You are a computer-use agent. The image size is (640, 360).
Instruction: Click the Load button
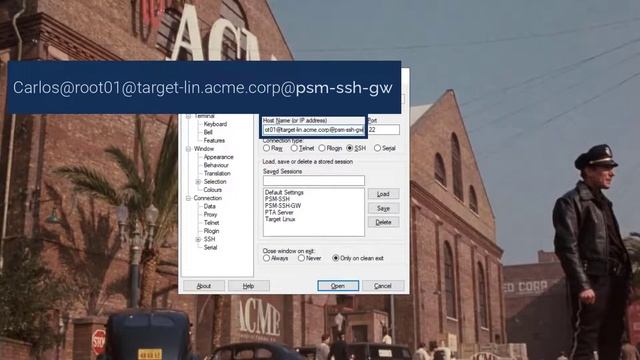coord(383,194)
